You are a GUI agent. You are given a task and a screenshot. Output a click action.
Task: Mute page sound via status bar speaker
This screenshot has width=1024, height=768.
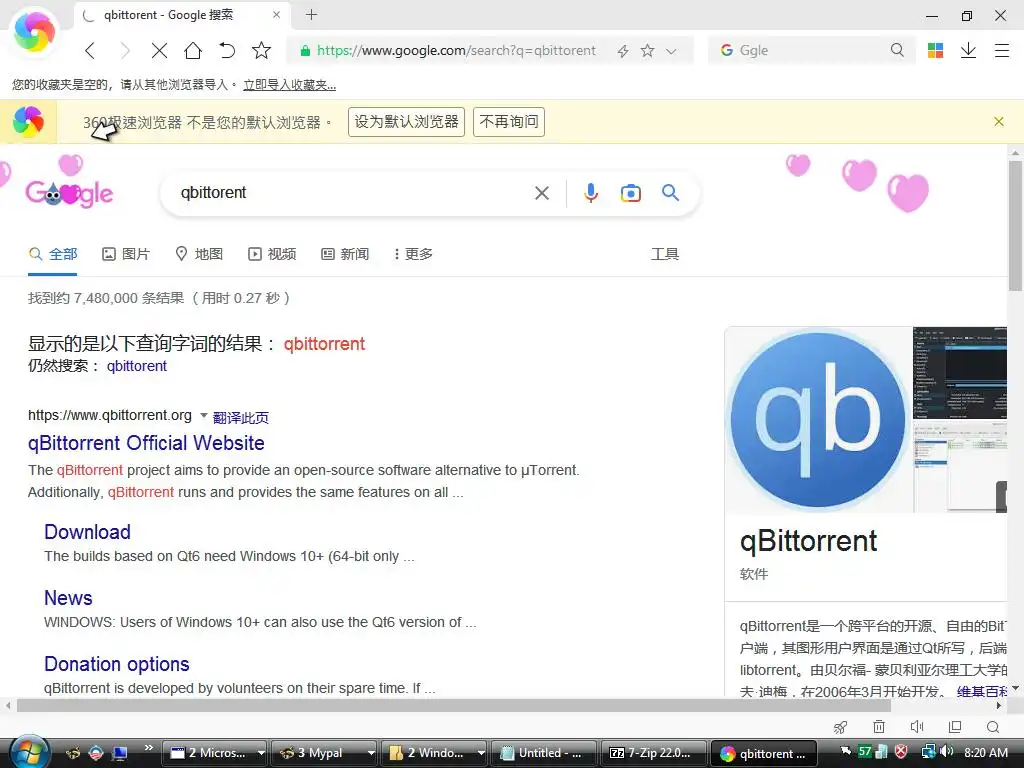coord(917,727)
